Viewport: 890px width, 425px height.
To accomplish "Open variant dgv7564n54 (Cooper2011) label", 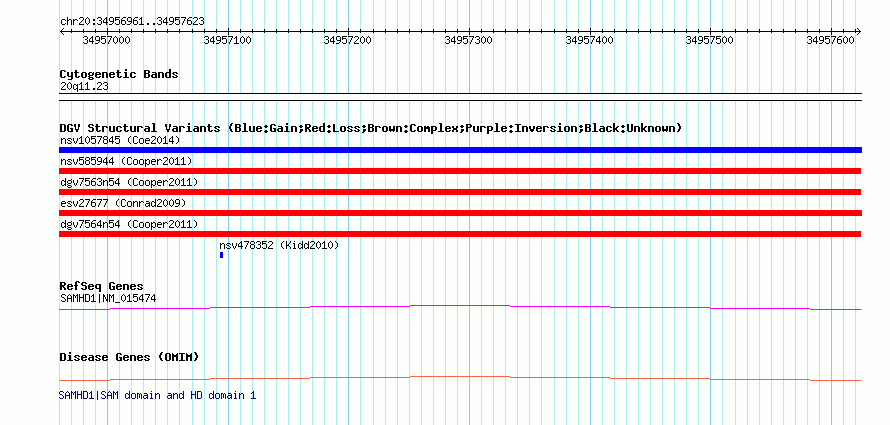I will [x=129, y=224].
